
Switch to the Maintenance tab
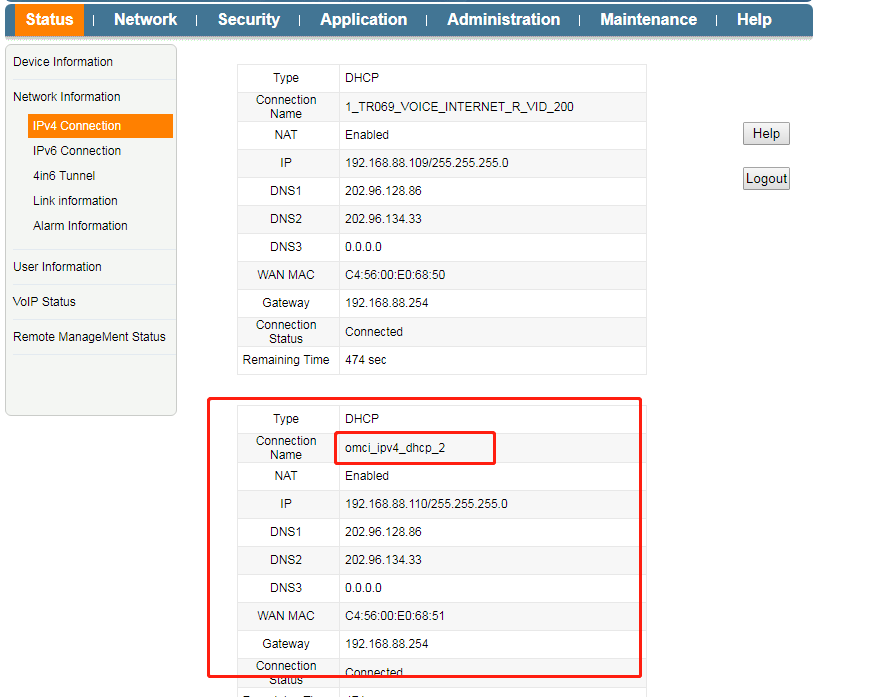(x=648, y=19)
